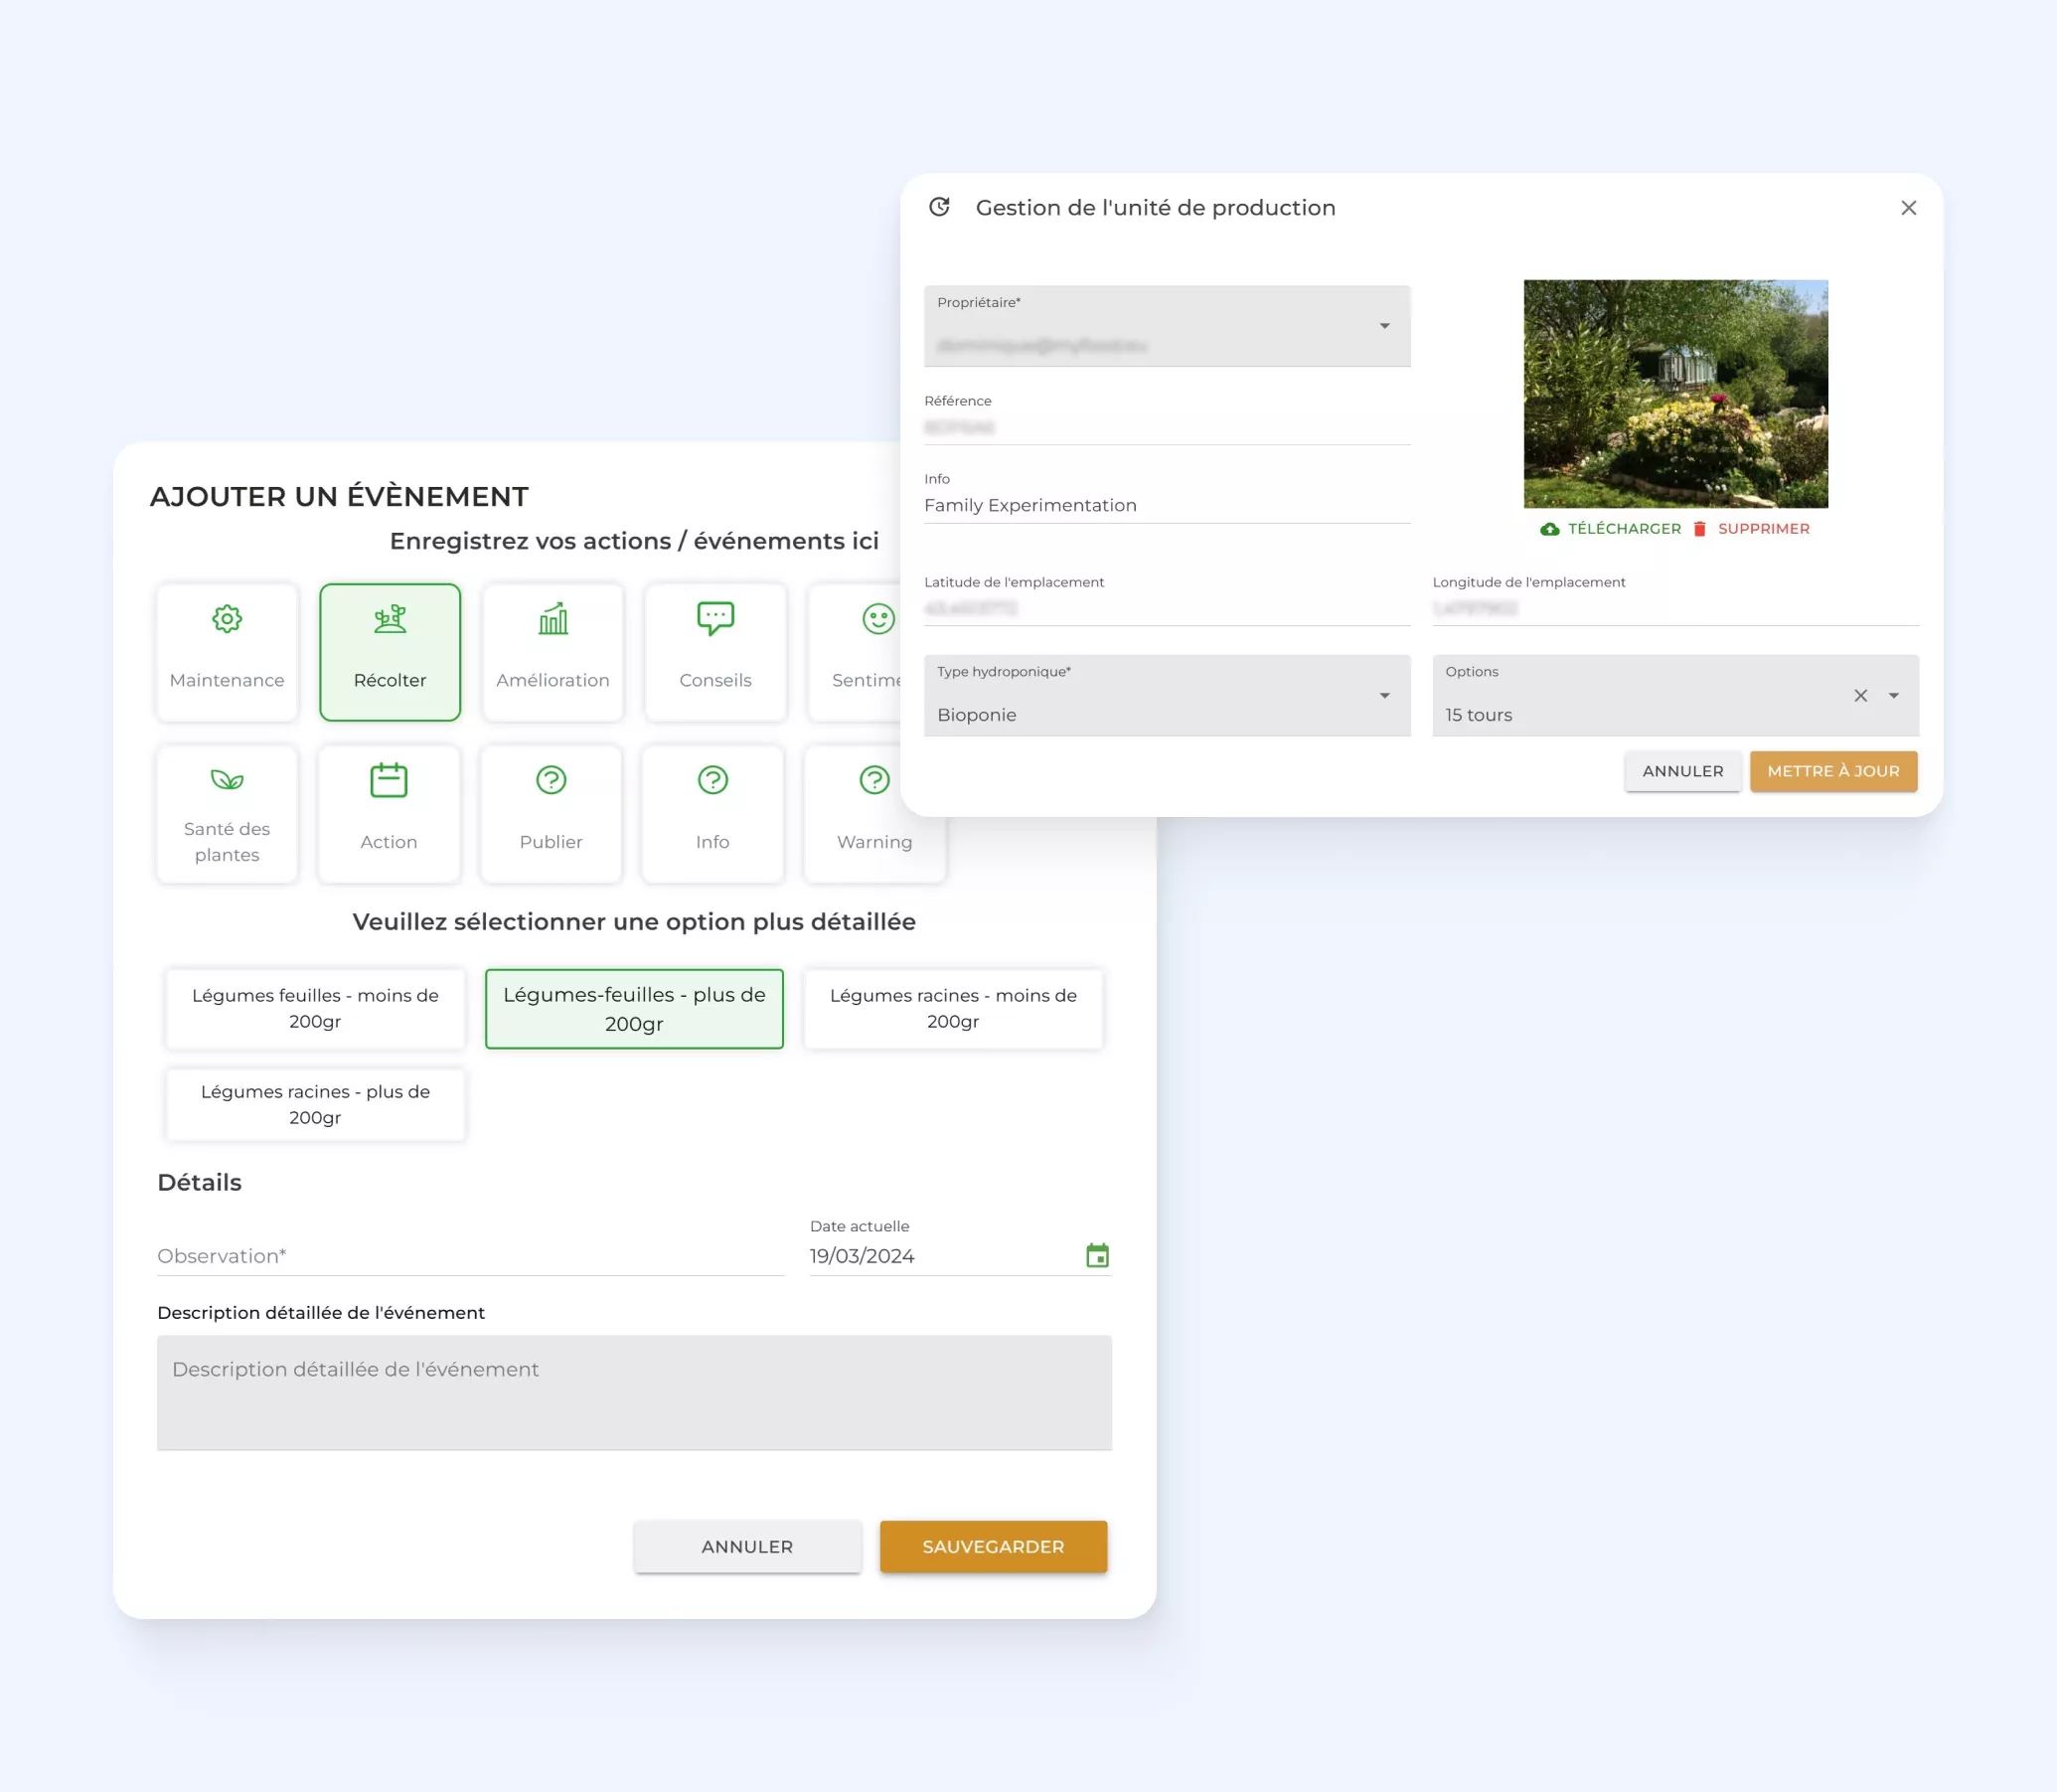Select Légumes racines - plus de 200gr option
The height and width of the screenshot is (1792, 2057).
pyautogui.click(x=315, y=1104)
